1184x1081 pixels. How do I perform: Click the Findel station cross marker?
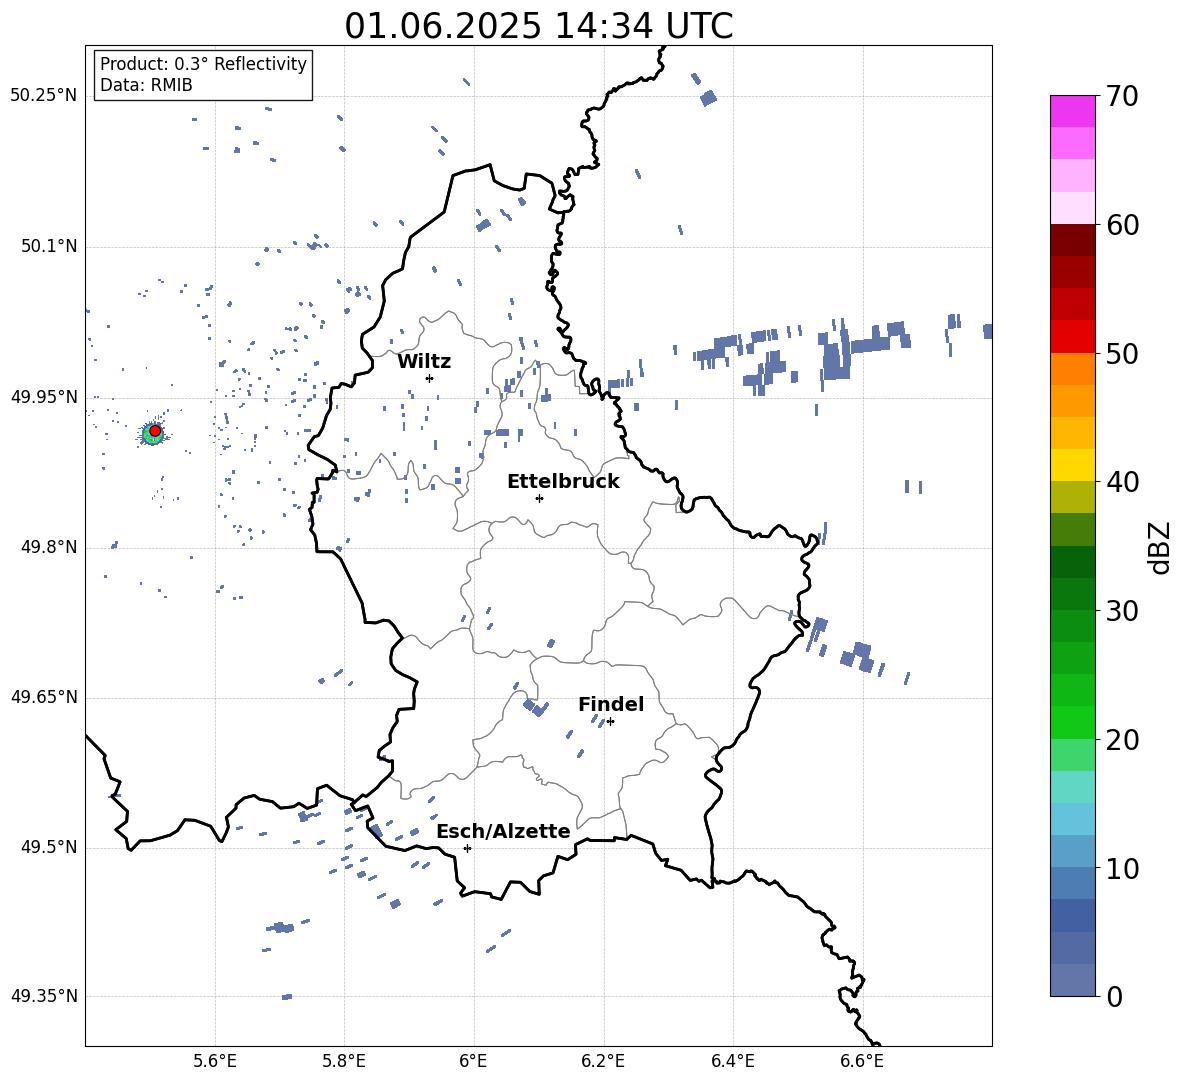(610, 722)
